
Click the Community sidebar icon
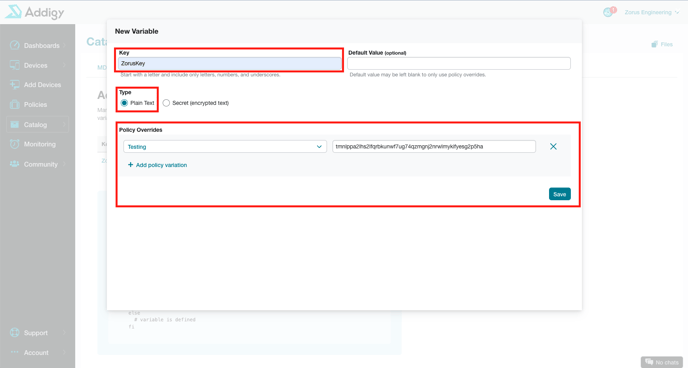tap(14, 164)
